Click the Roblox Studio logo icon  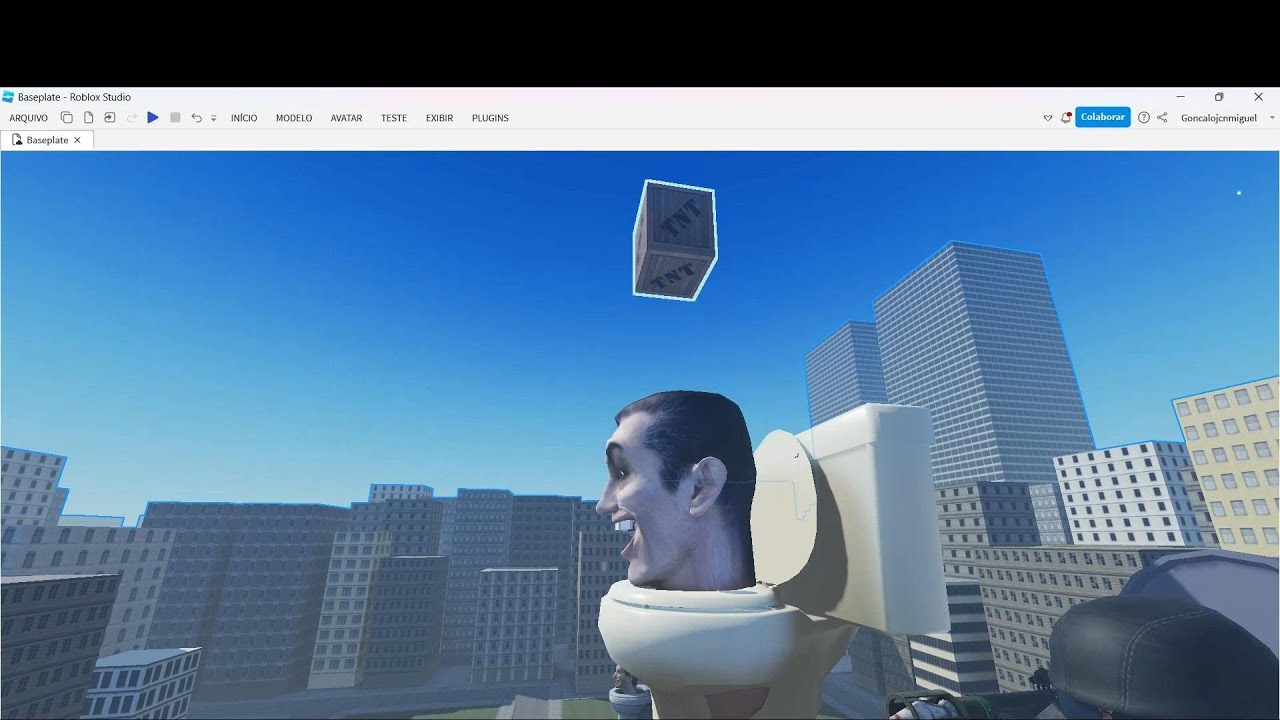pos(8,97)
